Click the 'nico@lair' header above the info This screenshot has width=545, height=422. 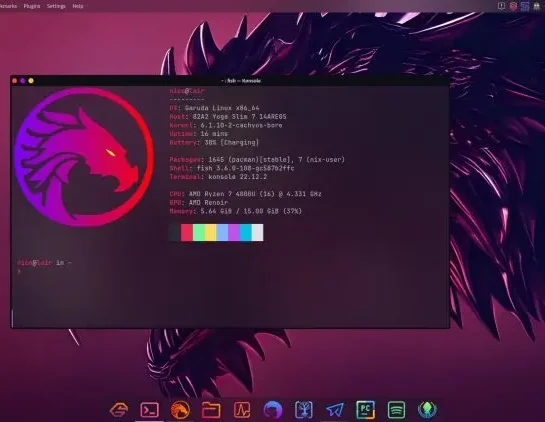(187, 91)
